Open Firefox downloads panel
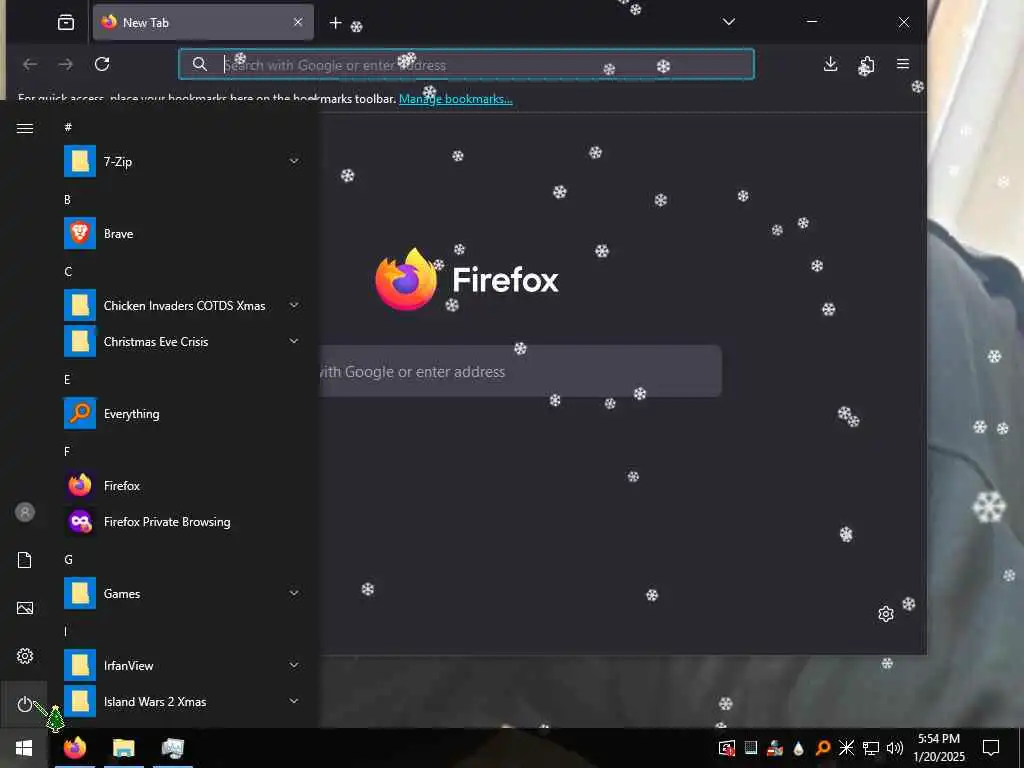 point(831,64)
